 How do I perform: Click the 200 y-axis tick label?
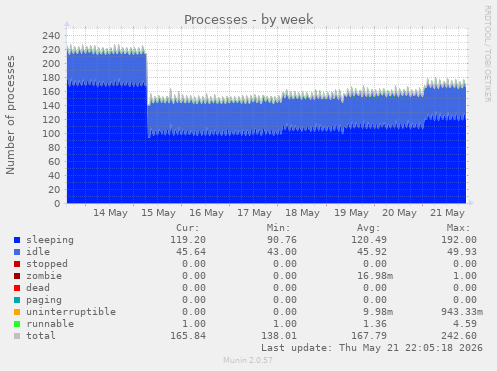coord(51,63)
